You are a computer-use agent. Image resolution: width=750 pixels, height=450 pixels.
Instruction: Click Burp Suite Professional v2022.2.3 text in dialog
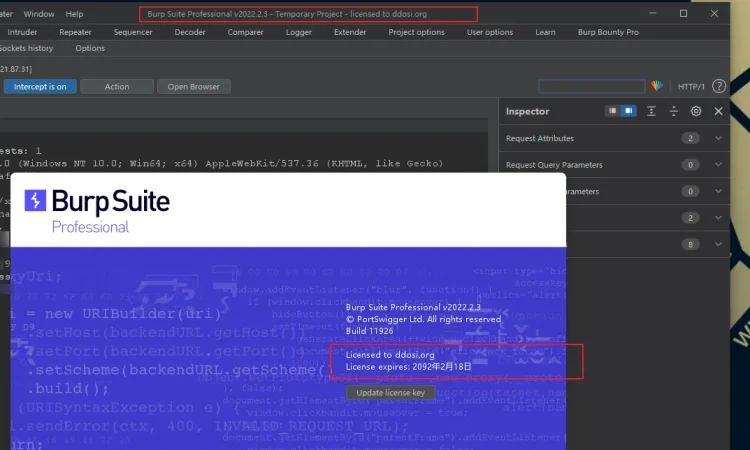pos(413,307)
